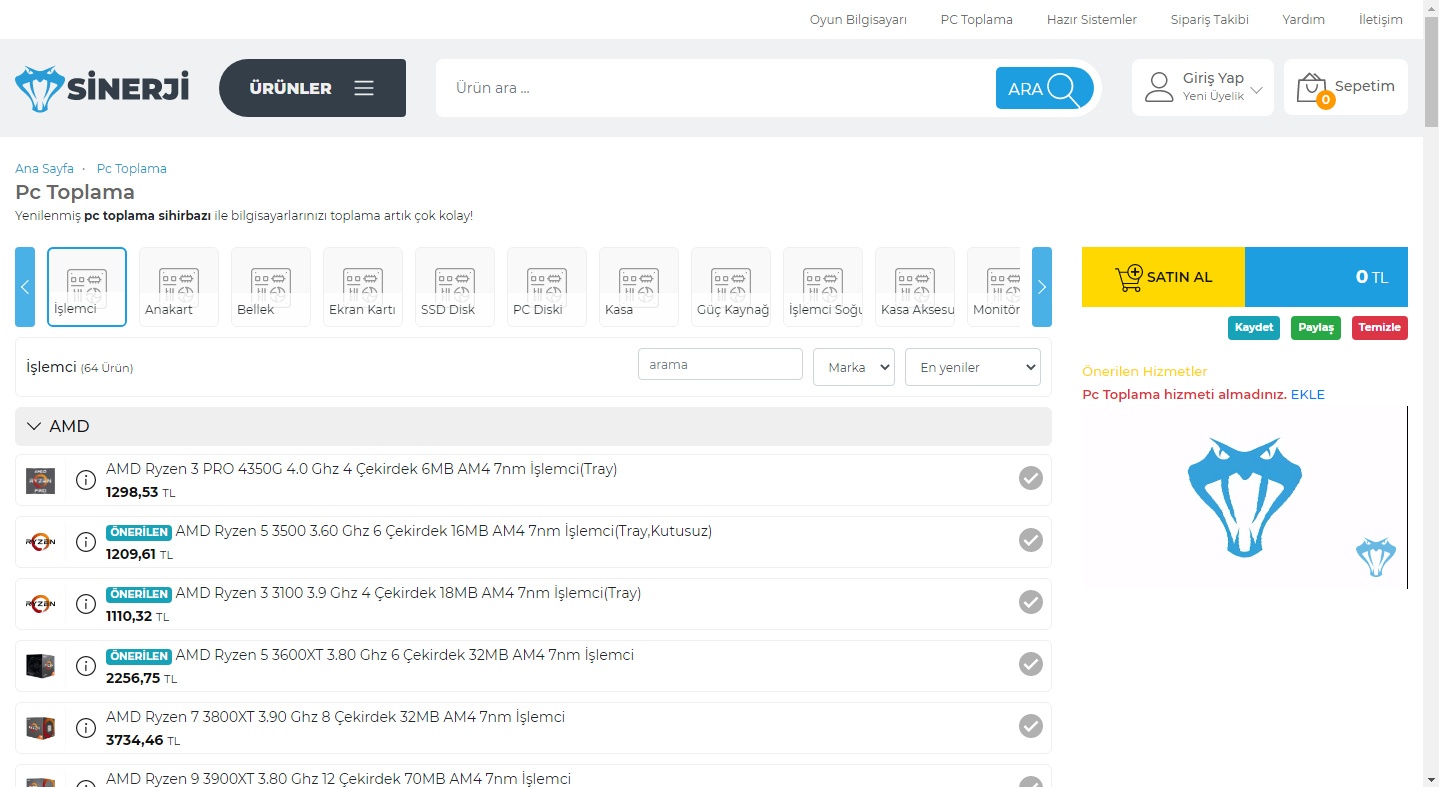
Task: Open PC Toplama in top menu
Action: [x=977, y=20]
